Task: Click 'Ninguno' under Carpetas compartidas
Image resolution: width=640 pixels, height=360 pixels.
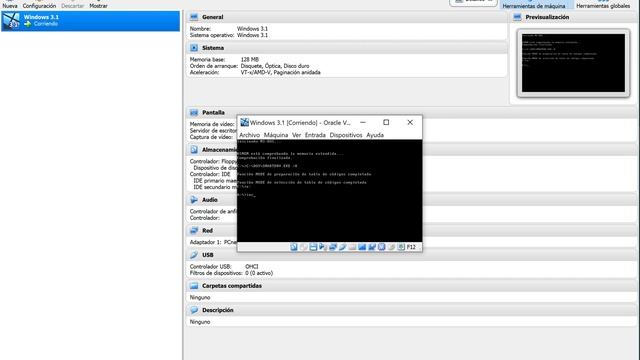Action: [200, 298]
